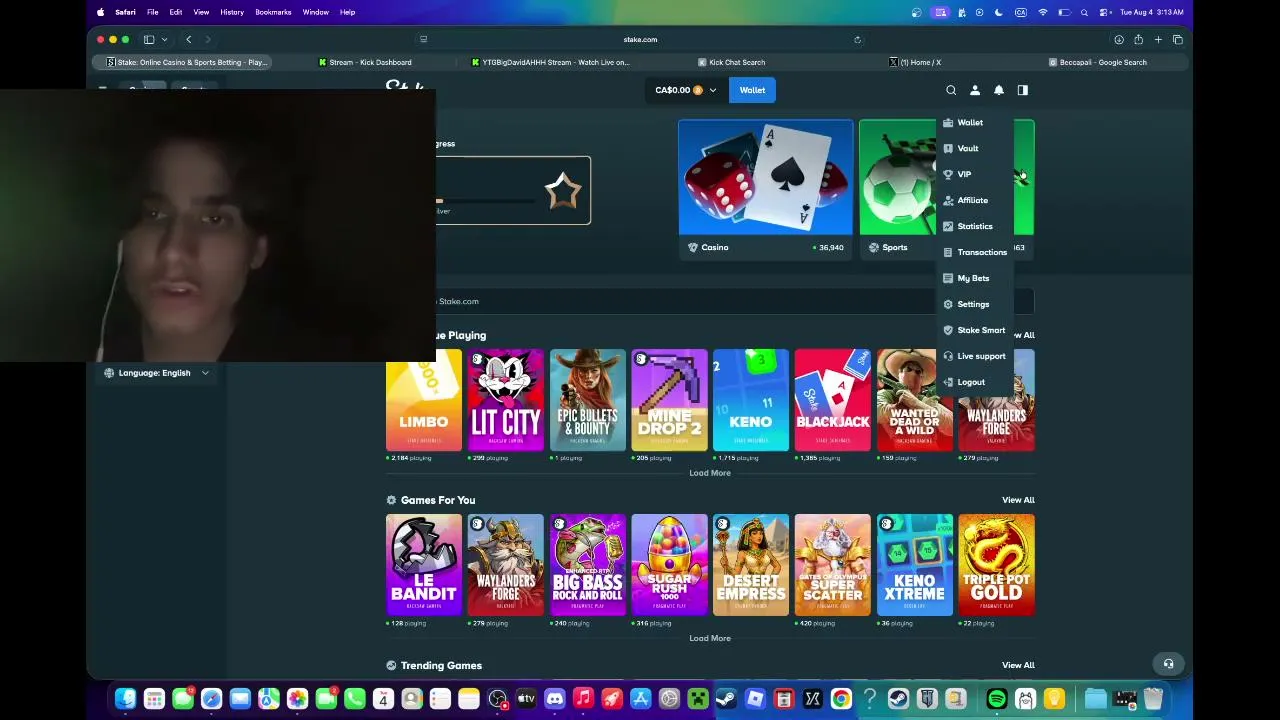Open the Apple TV app in the Dock
1280x720 pixels.
[x=526, y=699]
